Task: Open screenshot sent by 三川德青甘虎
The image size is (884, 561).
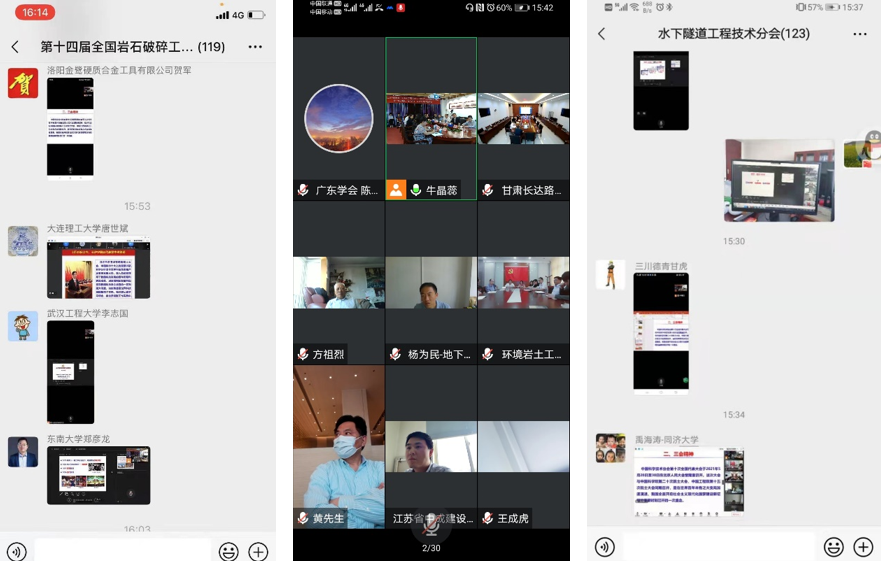Action: click(661, 333)
